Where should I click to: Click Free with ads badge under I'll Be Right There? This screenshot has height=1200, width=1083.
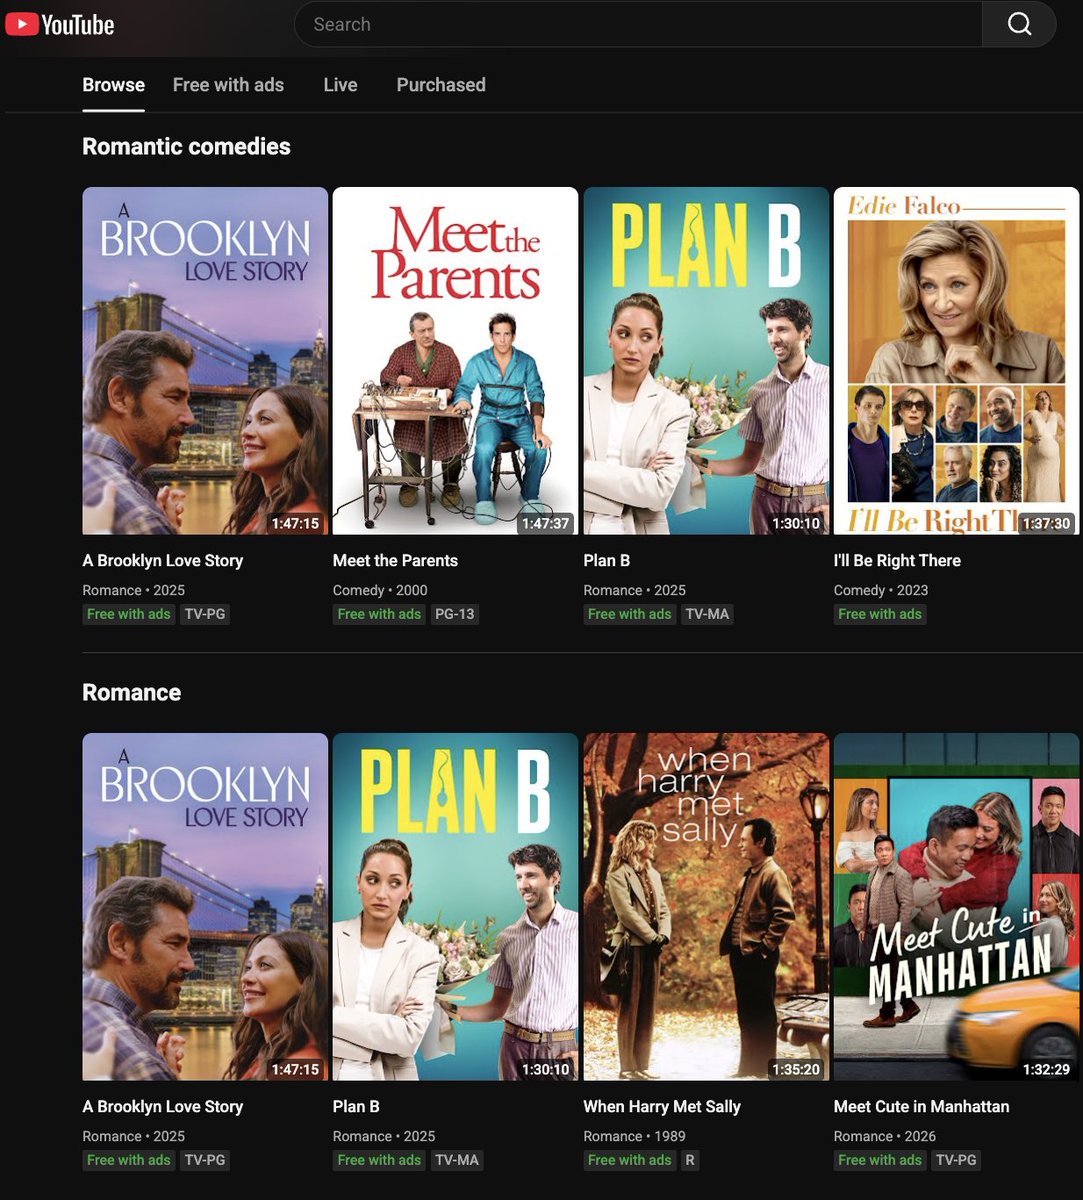point(880,614)
